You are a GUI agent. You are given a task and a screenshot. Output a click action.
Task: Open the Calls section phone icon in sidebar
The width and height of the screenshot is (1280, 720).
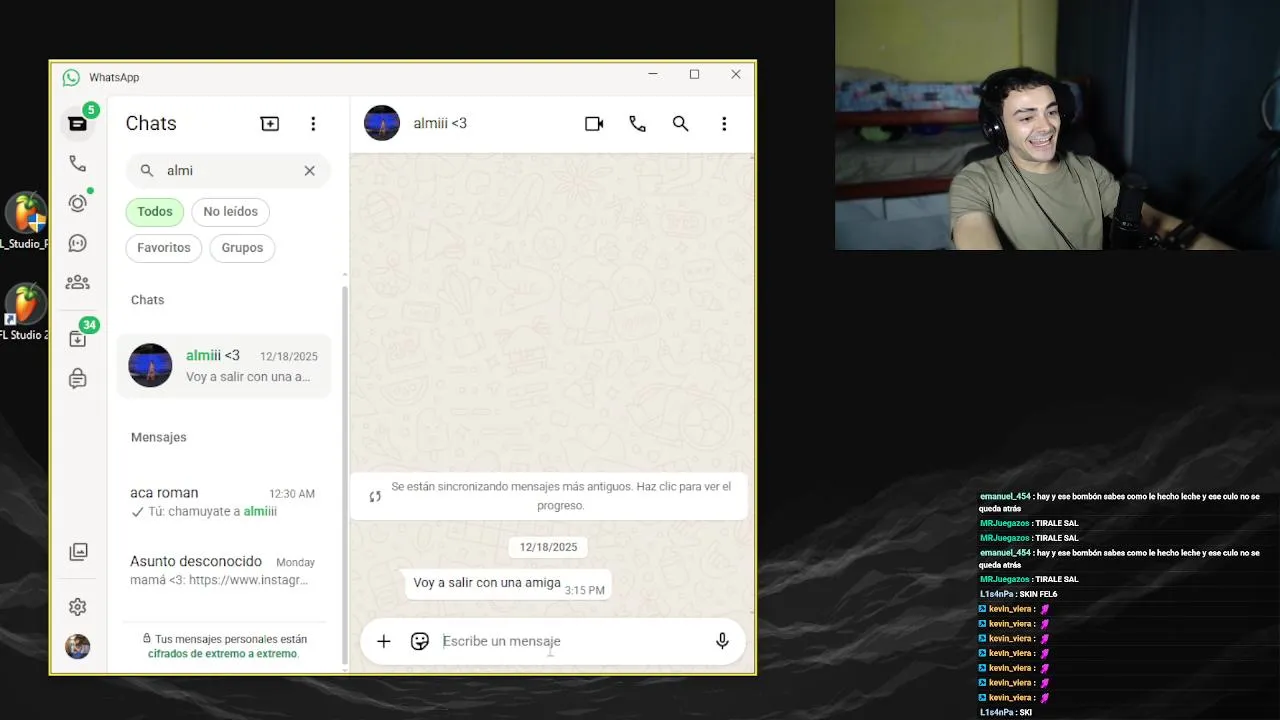pos(77,164)
